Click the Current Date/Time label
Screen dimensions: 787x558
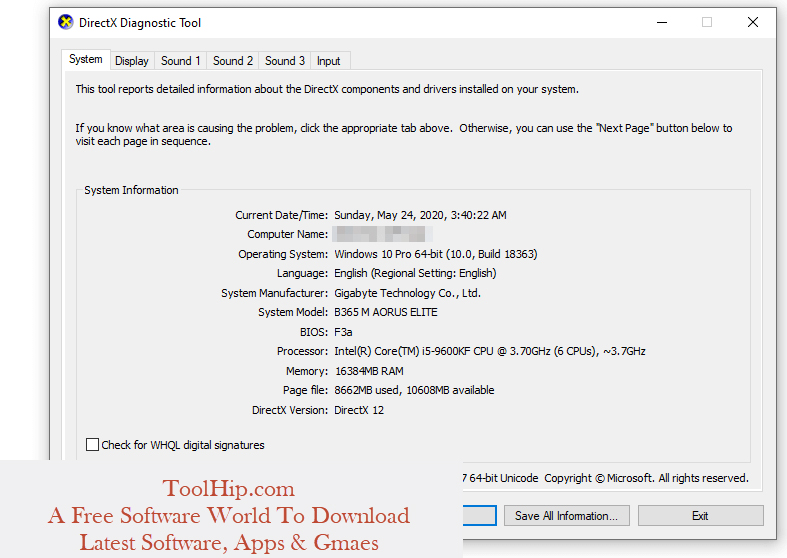click(282, 215)
